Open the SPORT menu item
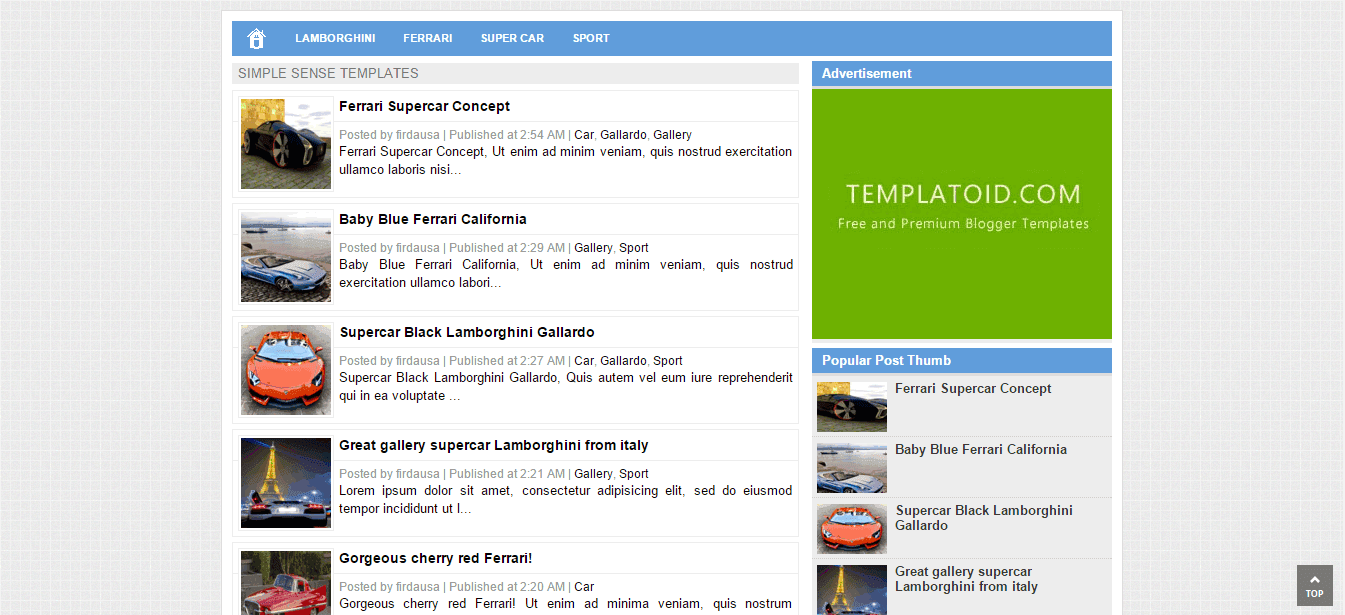Viewport: 1345px width, 615px height. coord(591,39)
